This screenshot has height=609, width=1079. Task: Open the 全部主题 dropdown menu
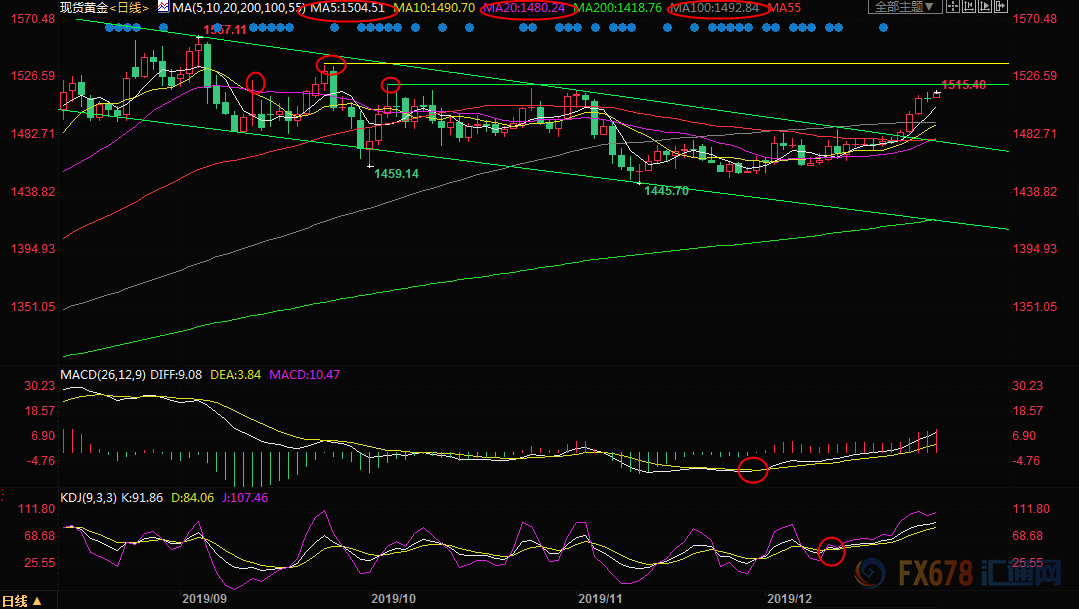coord(906,7)
